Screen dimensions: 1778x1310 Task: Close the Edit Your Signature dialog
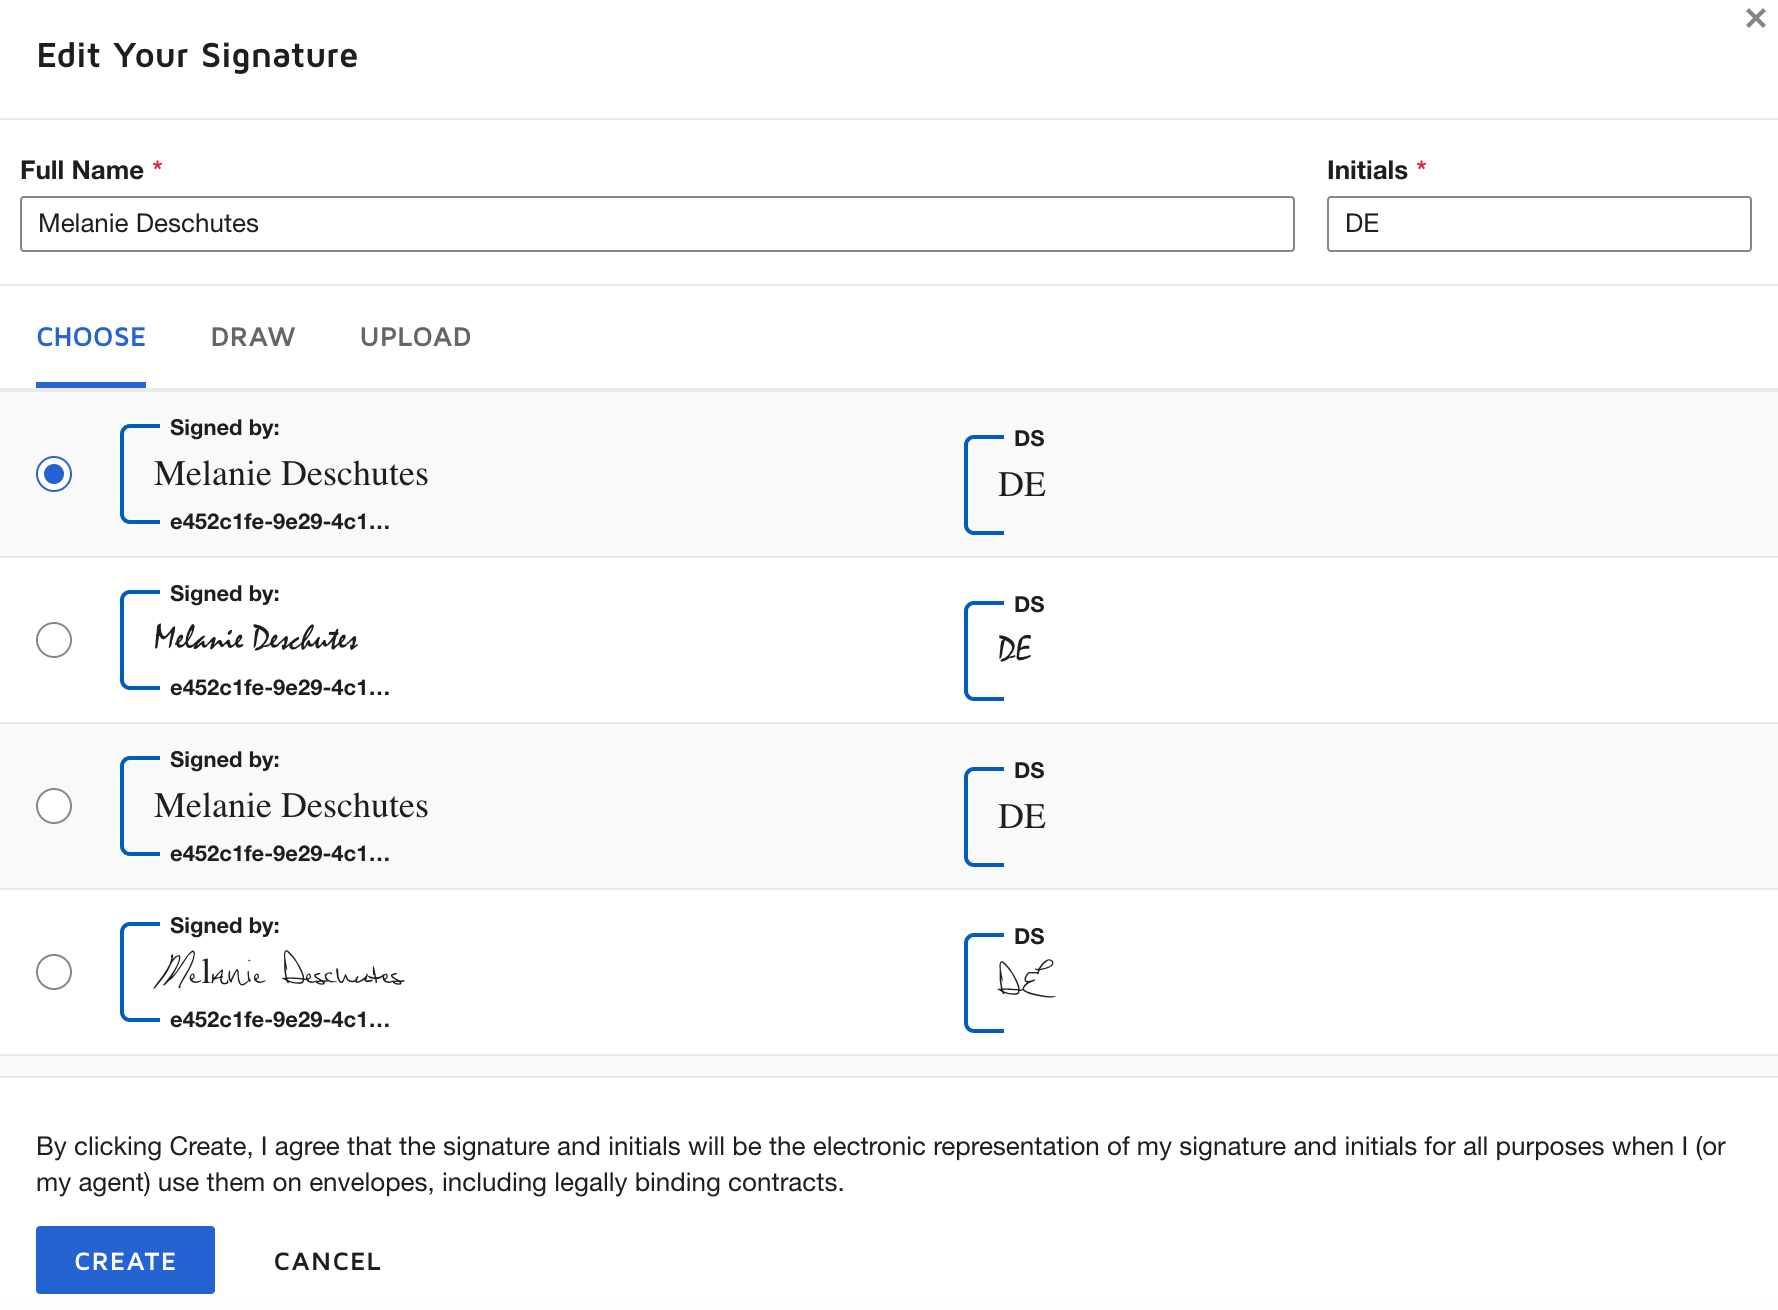click(1755, 18)
